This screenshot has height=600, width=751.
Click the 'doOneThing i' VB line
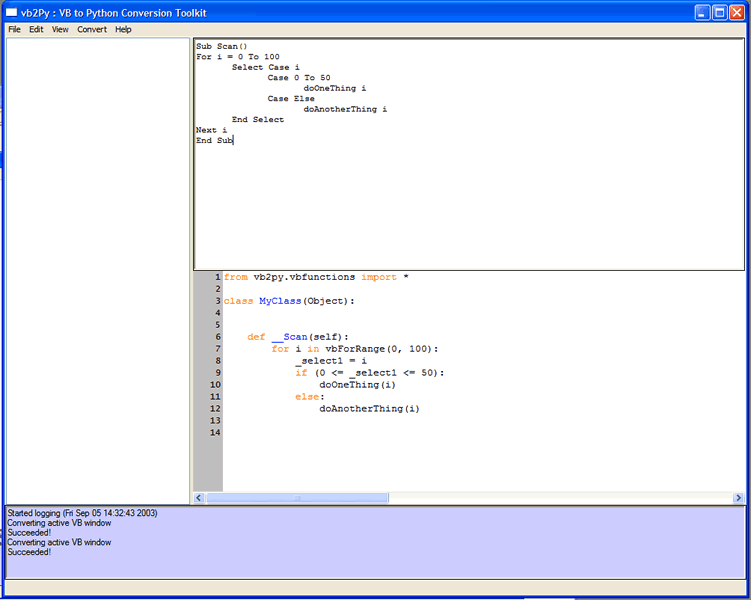pos(335,88)
